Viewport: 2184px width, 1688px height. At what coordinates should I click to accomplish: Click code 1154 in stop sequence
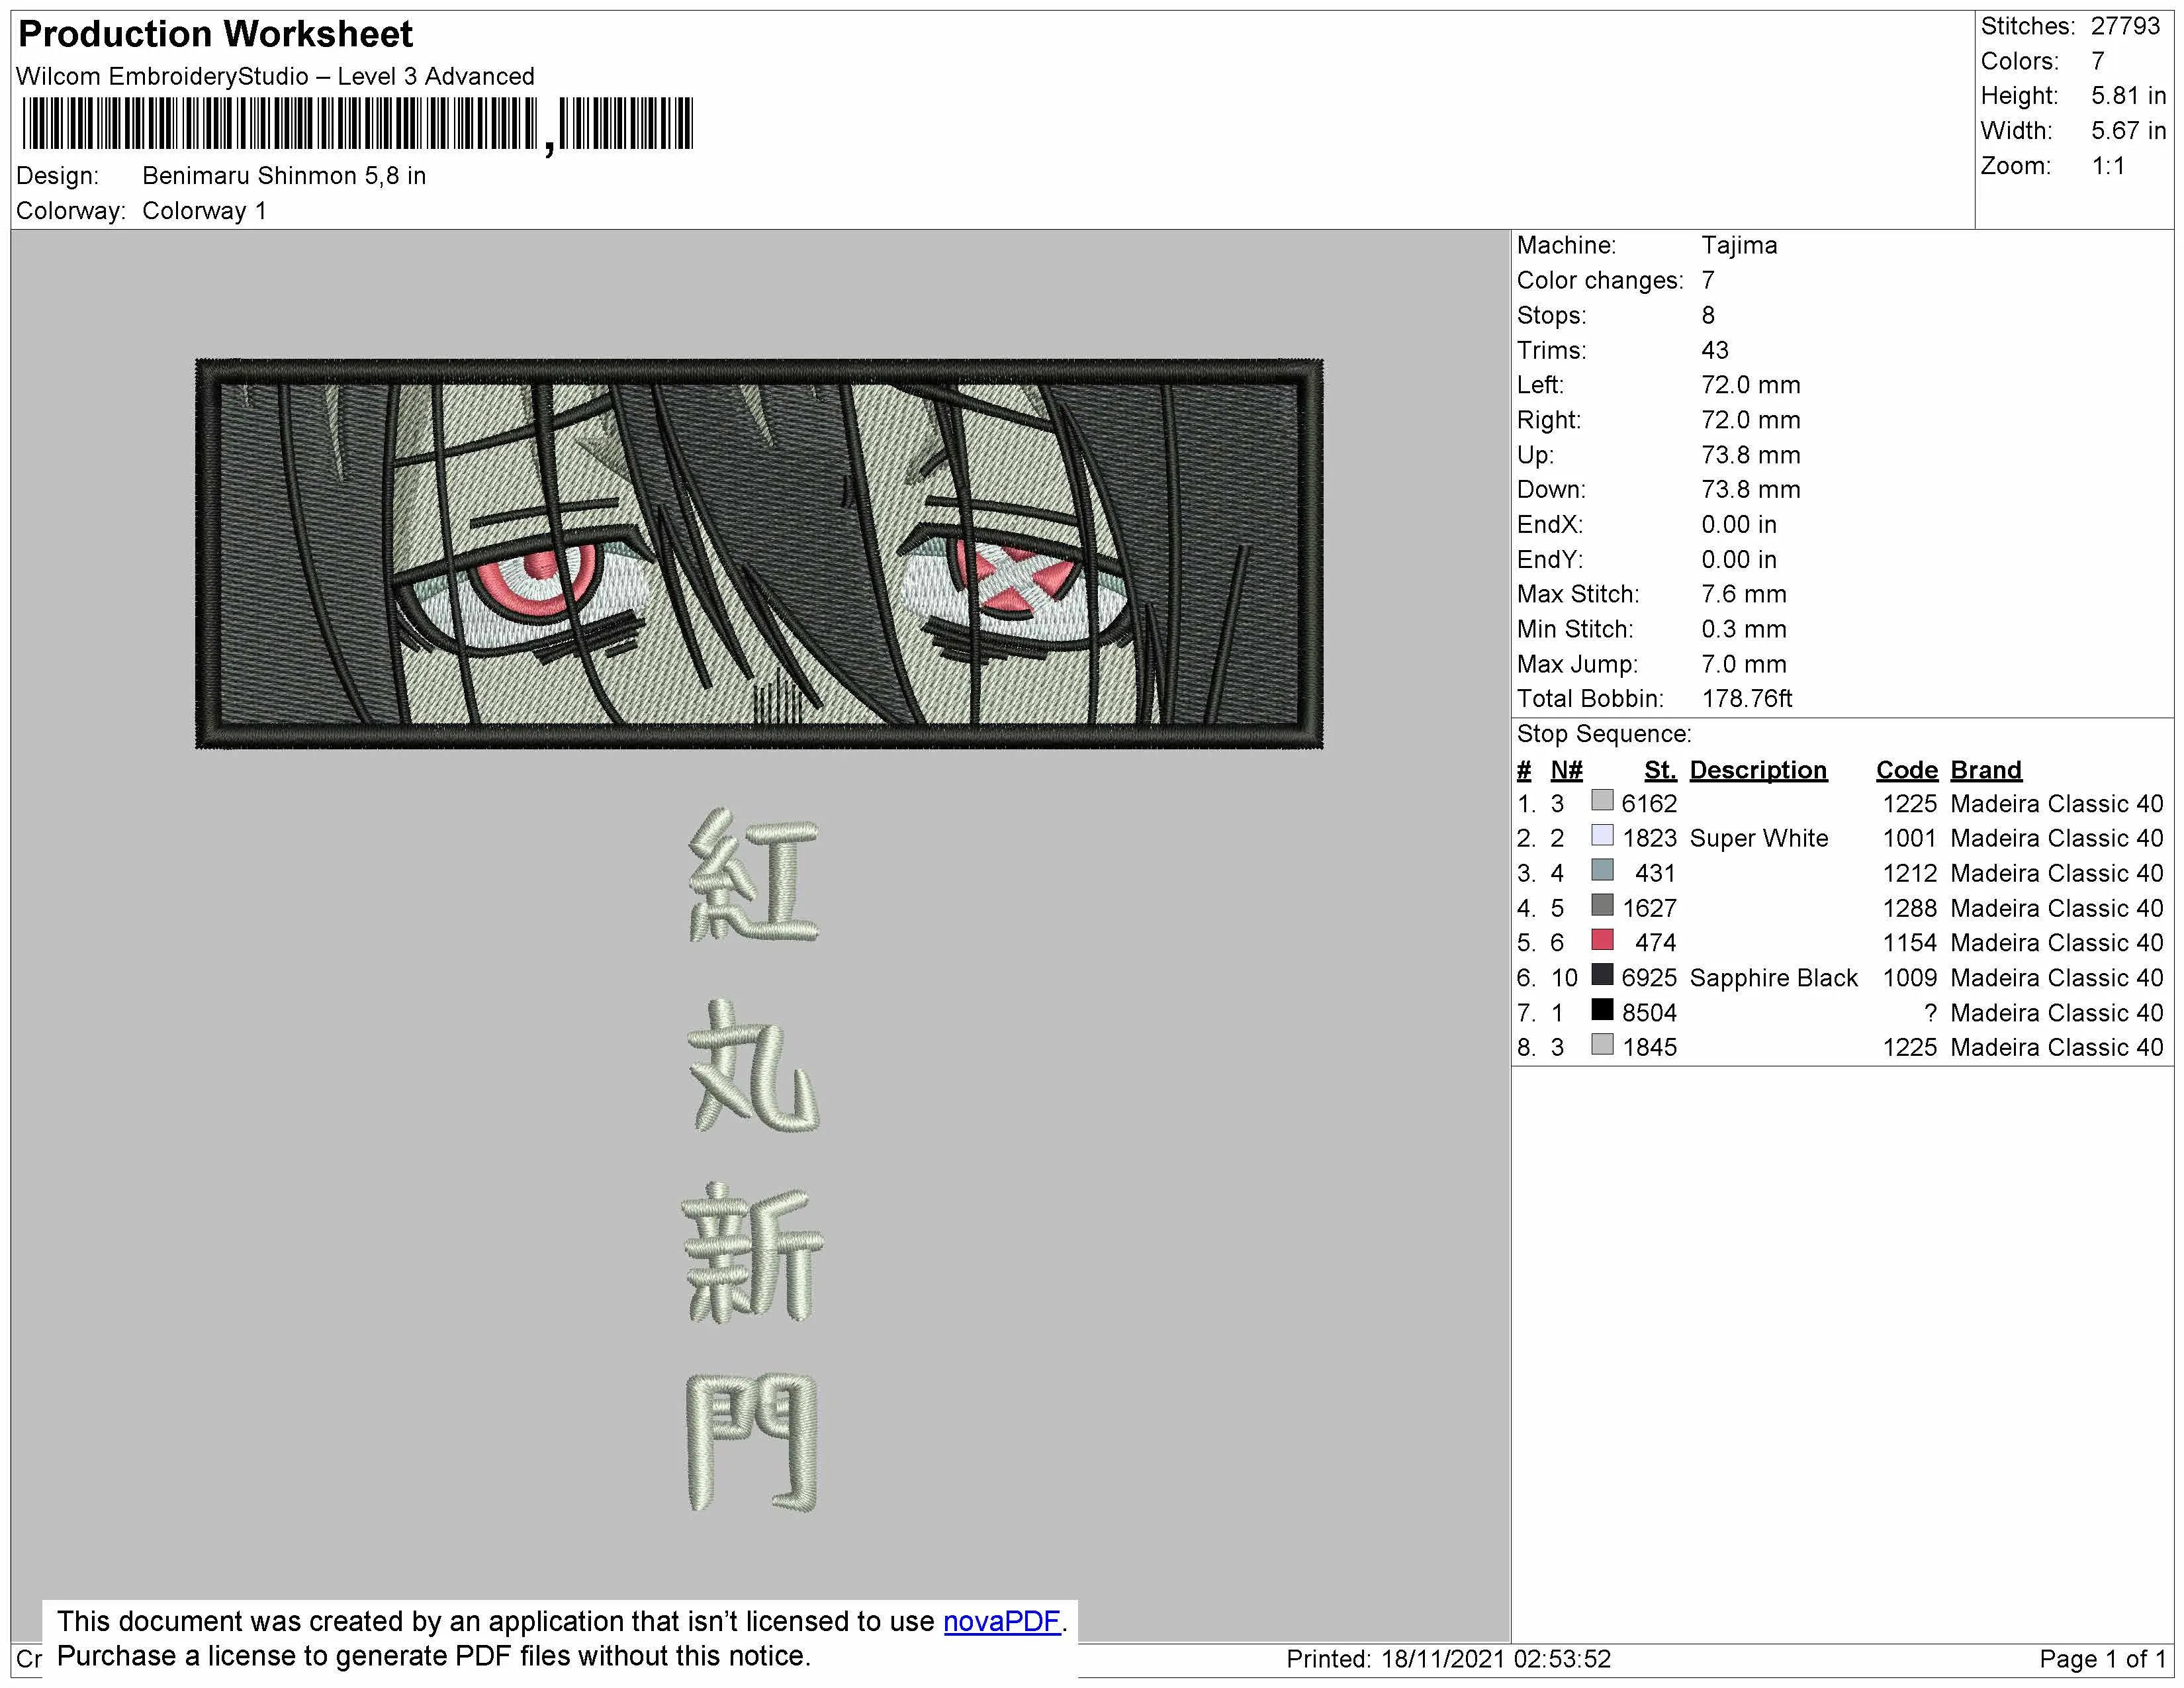coord(1909,943)
